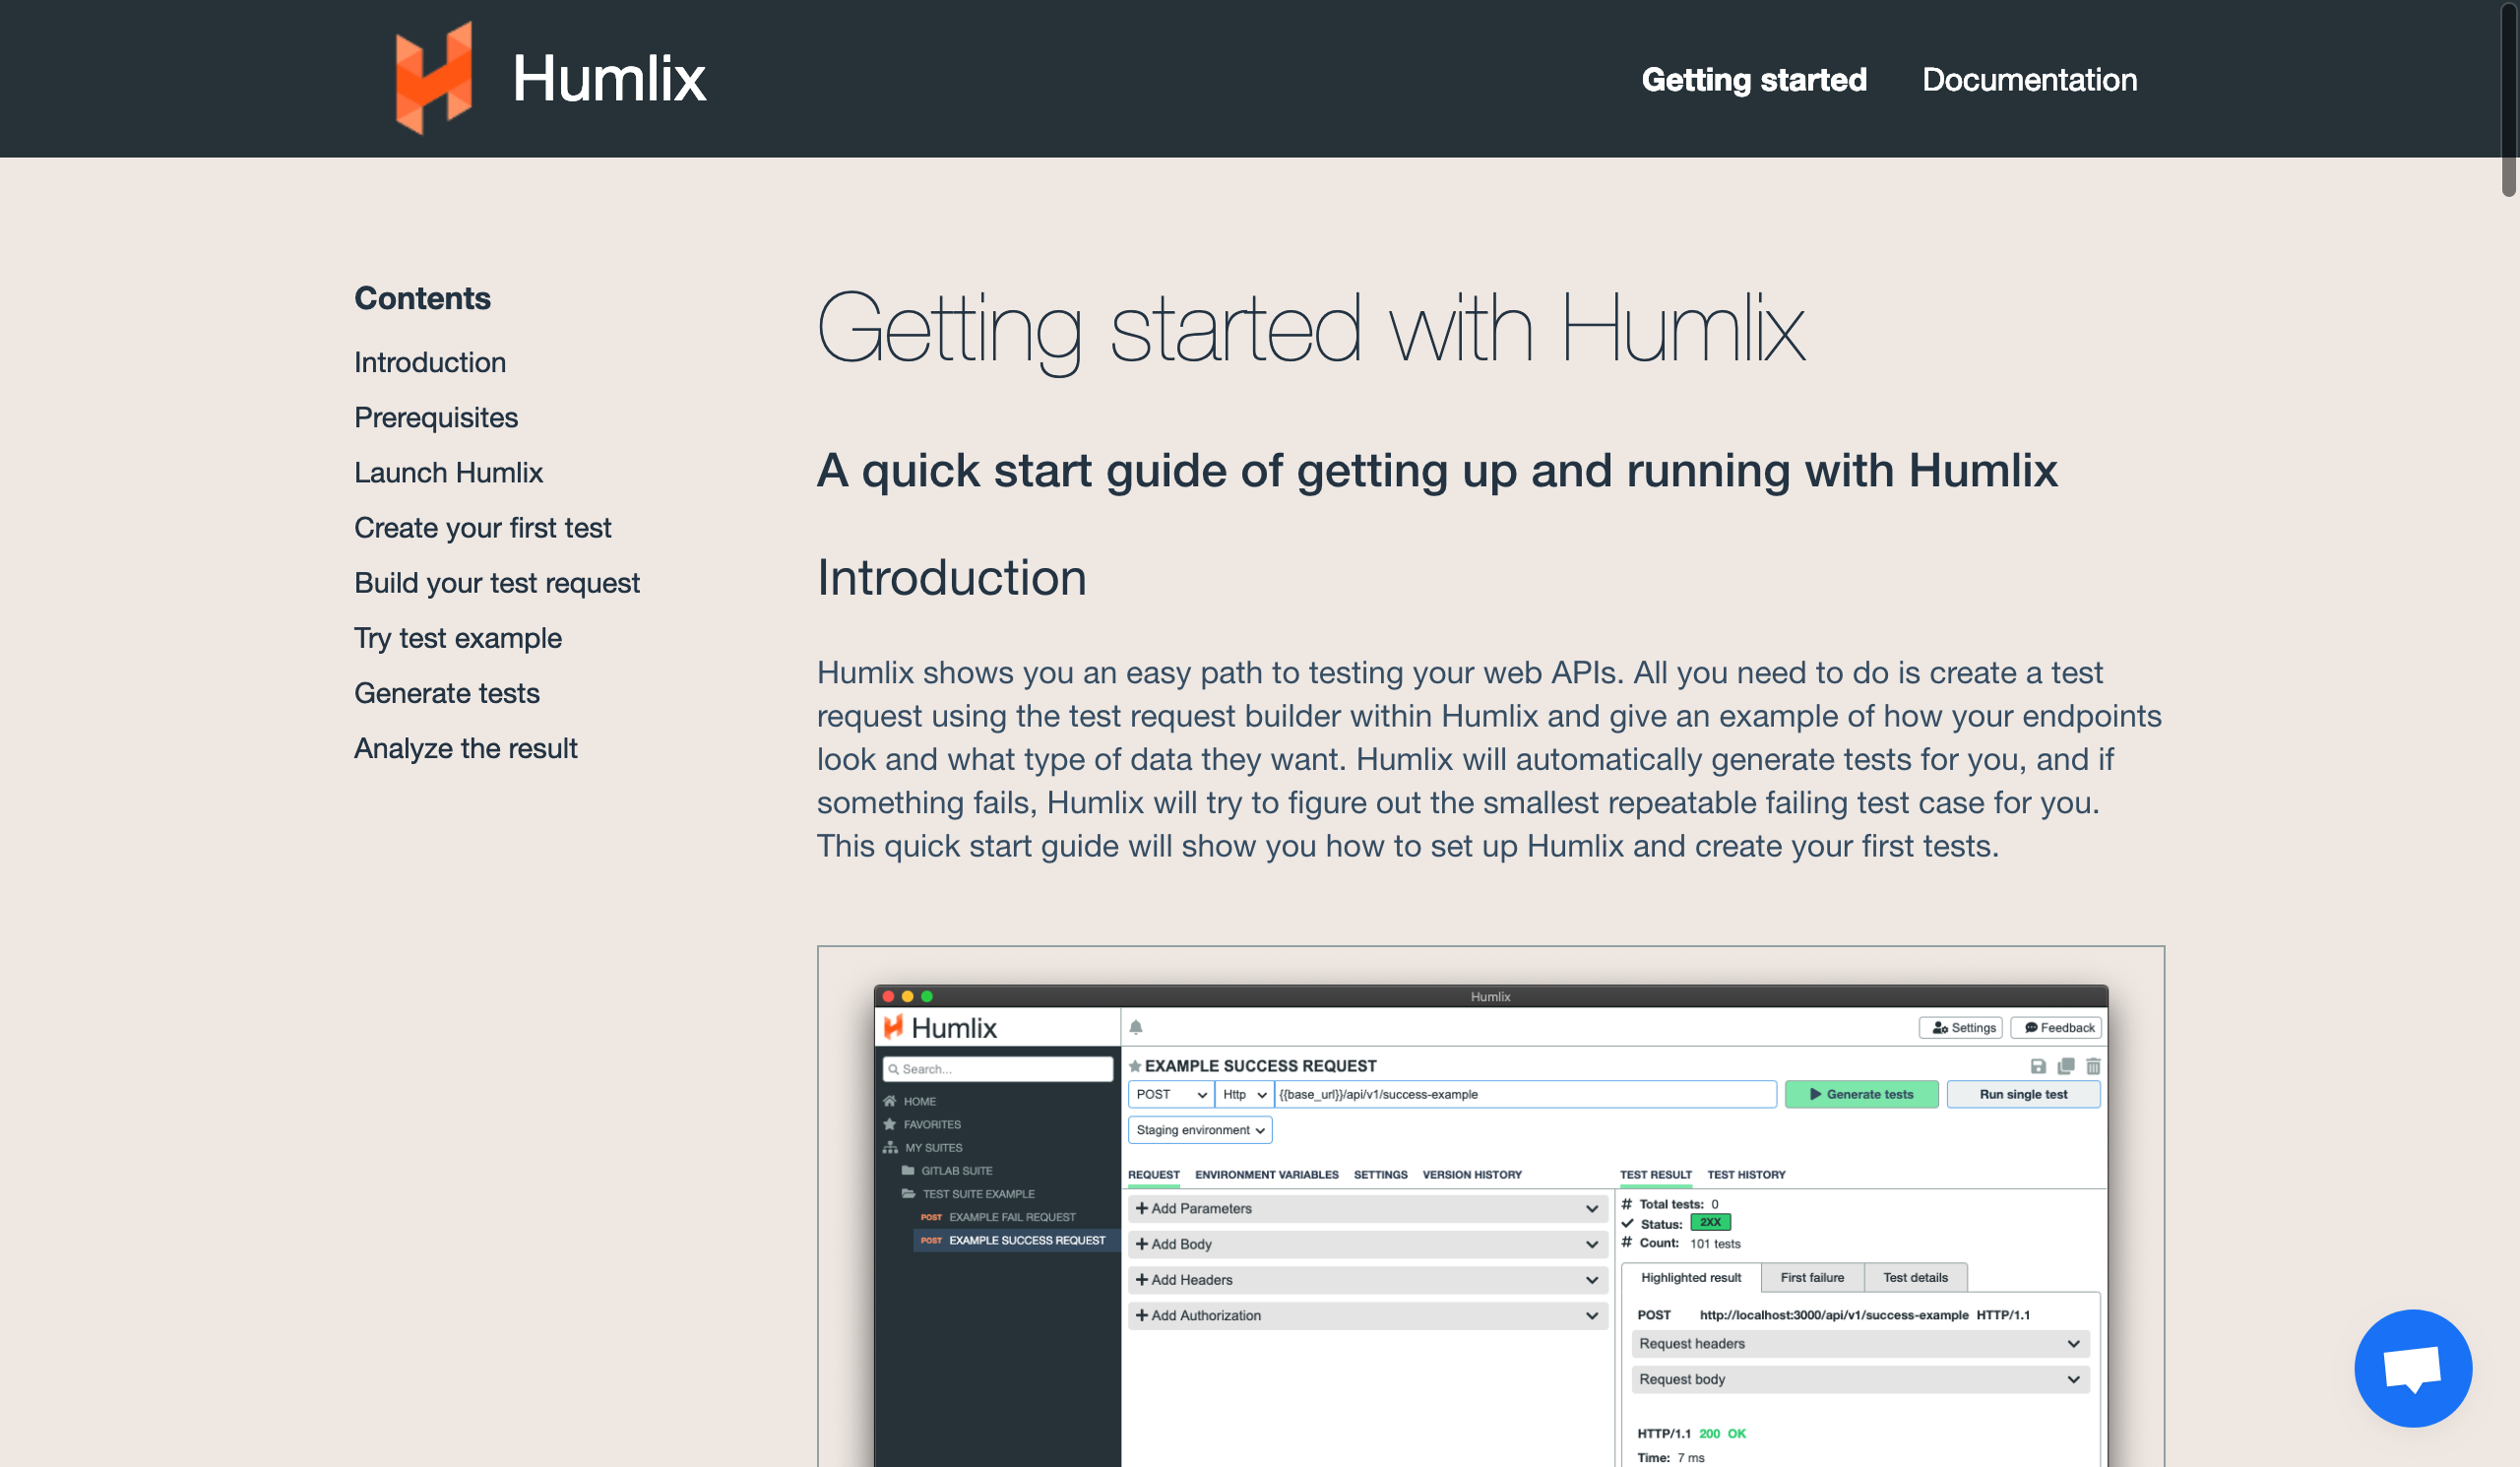This screenshot has height=1467, width=2520.
Task: Switch to ENVIRONMENT VARIABLES tab
Action: (1266, 1175)
